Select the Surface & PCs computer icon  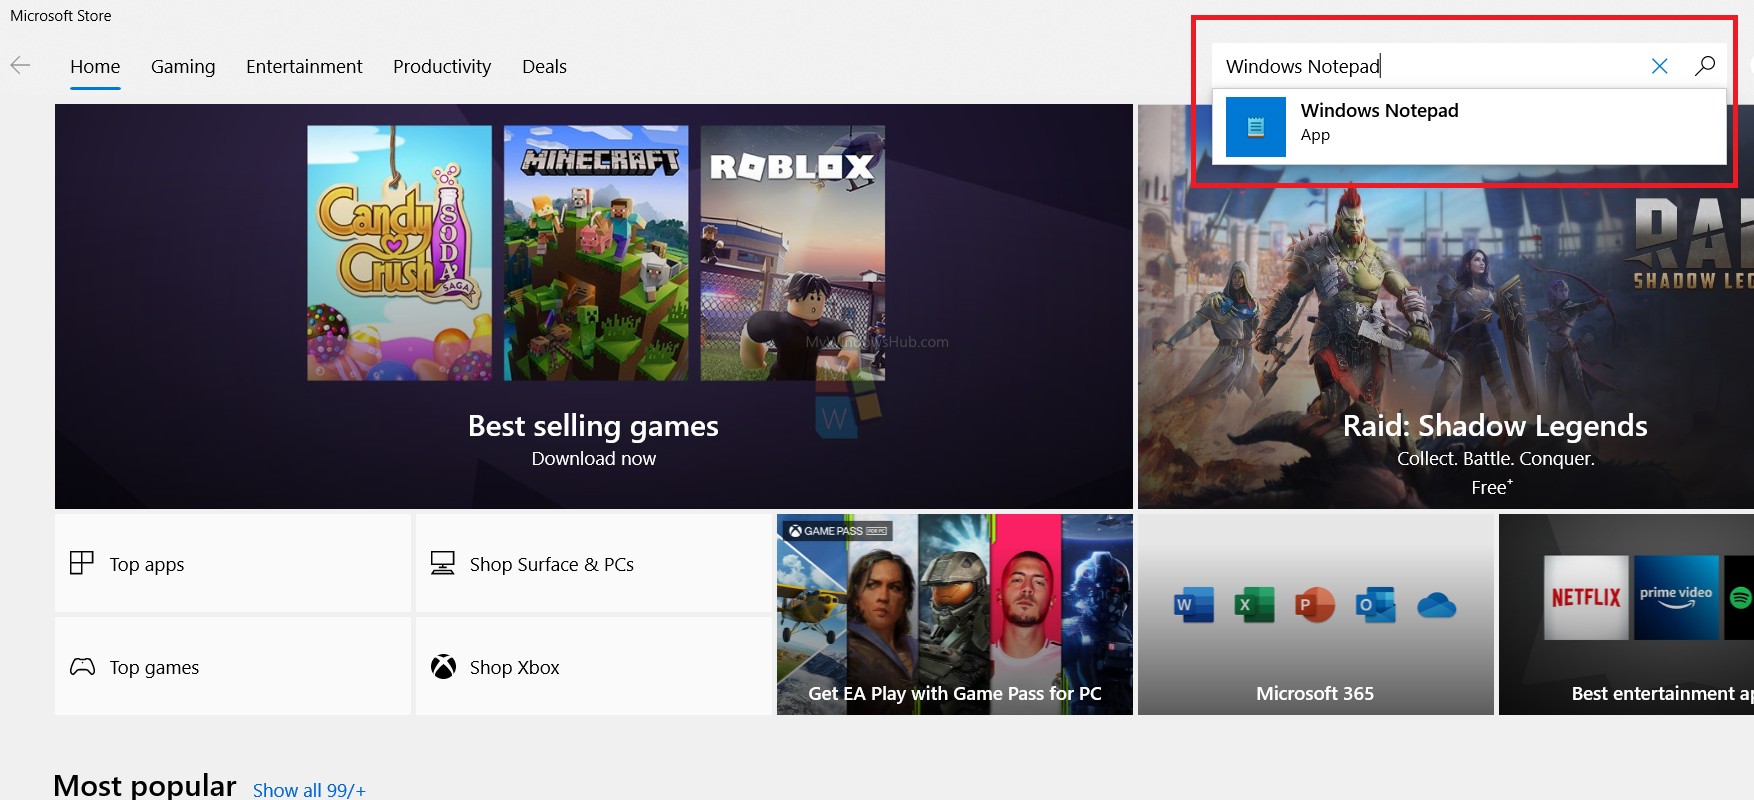coord(443,563)
